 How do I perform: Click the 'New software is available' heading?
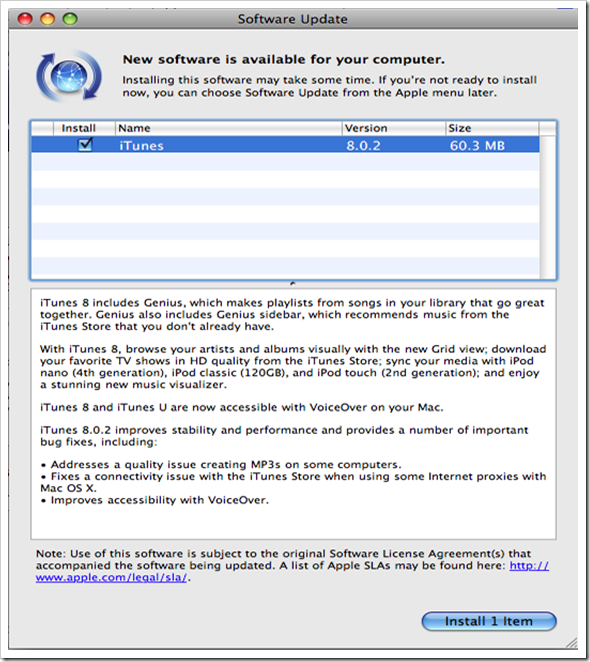pyautogui.click(x=284, y=60)
